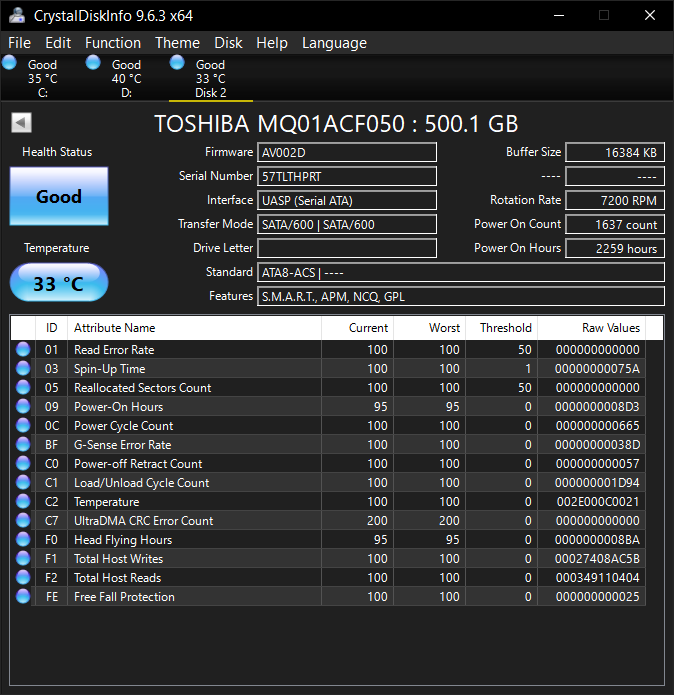Click status orb for UltraDMA CRC Error Count
This screenshot has width=674, height=695.
[23, 520]
